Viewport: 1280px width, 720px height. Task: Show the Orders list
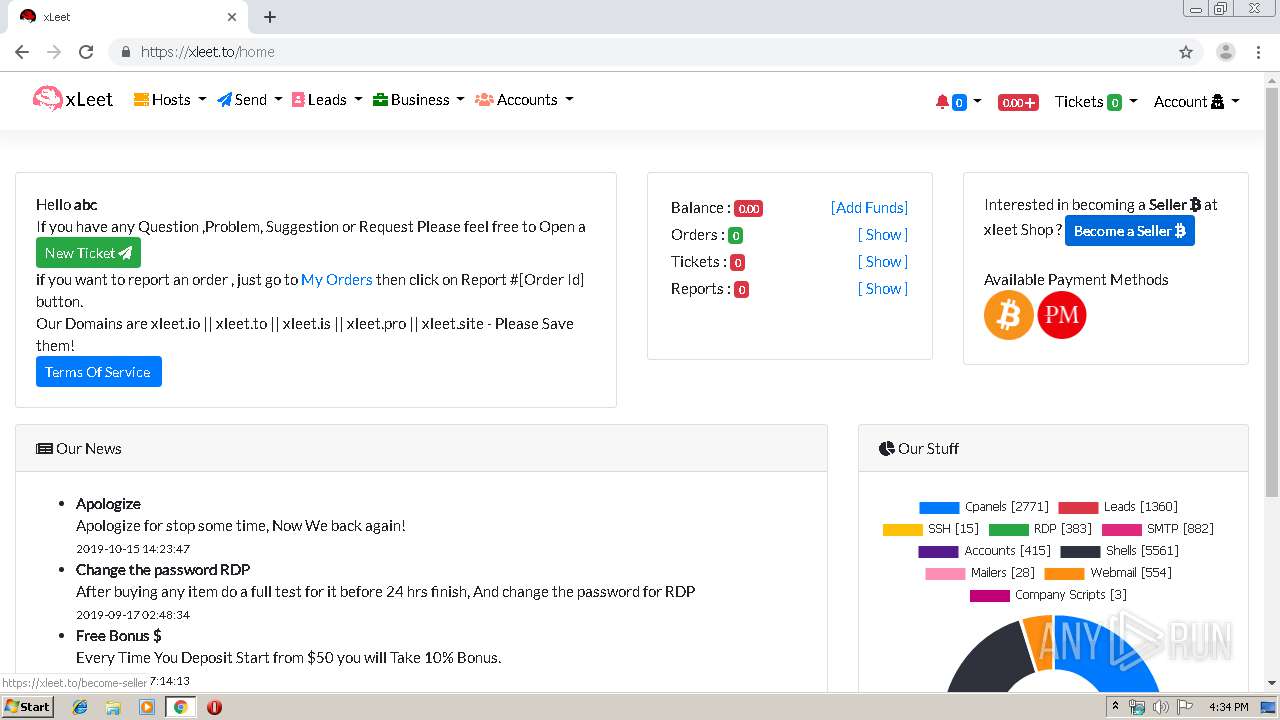(883, 235)
